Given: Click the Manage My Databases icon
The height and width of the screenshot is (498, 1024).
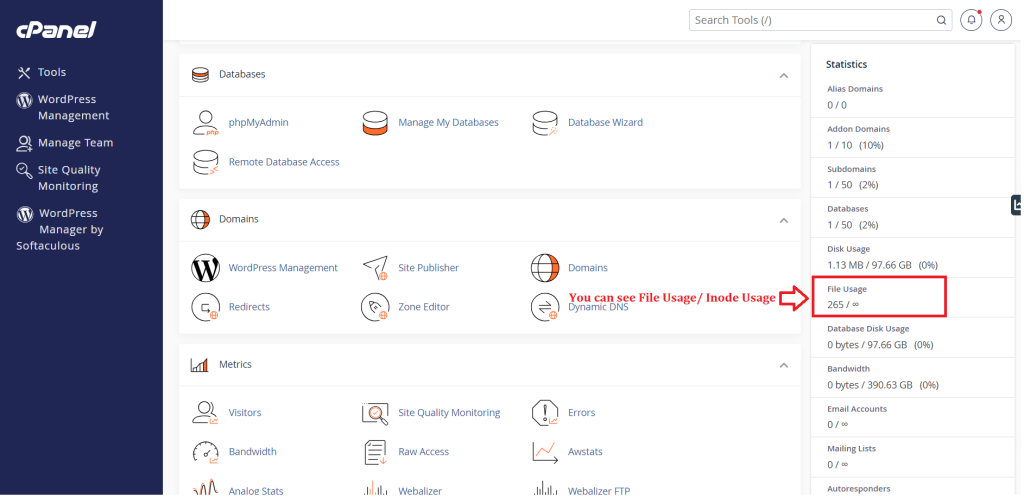Looking at the screenshot, I should pos(376,123).
